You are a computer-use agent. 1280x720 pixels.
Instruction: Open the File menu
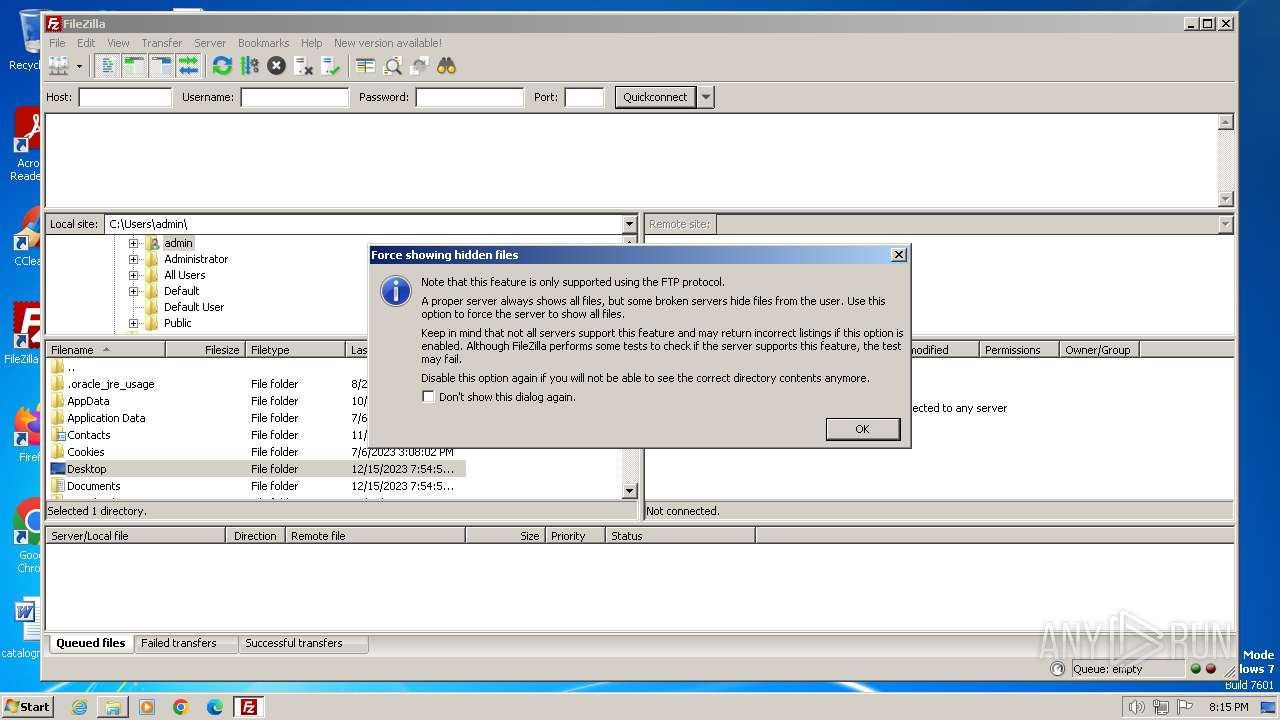pyautogui.click(x=58, y=43)
